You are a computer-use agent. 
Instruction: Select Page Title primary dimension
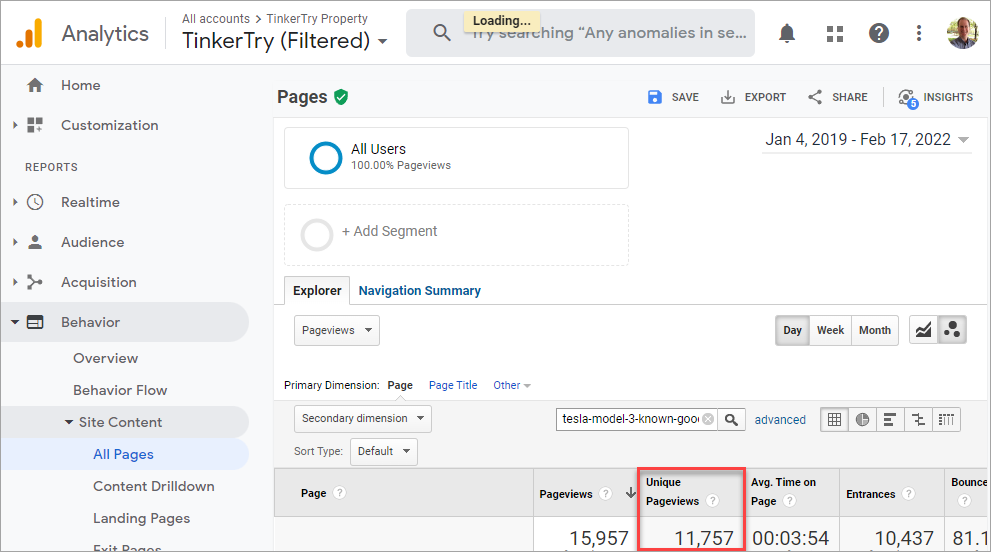point(453,385)
